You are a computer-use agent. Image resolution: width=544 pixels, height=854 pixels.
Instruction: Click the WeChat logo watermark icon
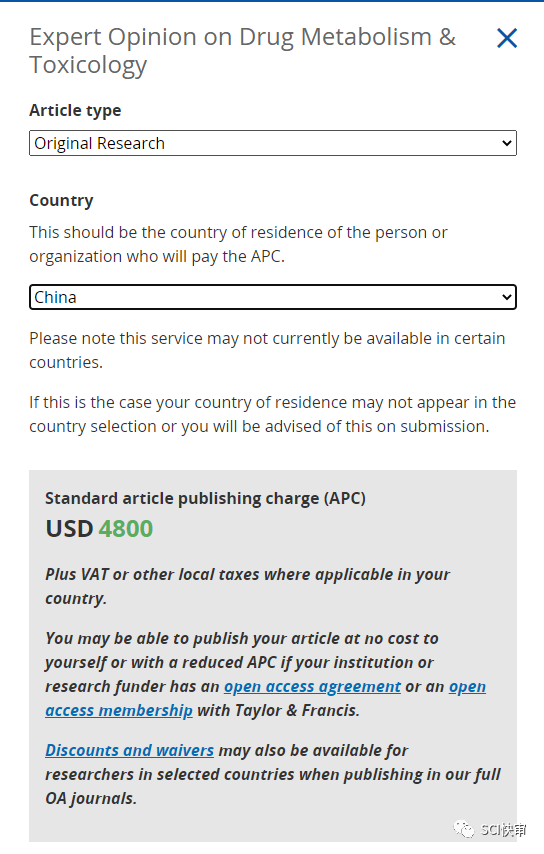(464, 829)
